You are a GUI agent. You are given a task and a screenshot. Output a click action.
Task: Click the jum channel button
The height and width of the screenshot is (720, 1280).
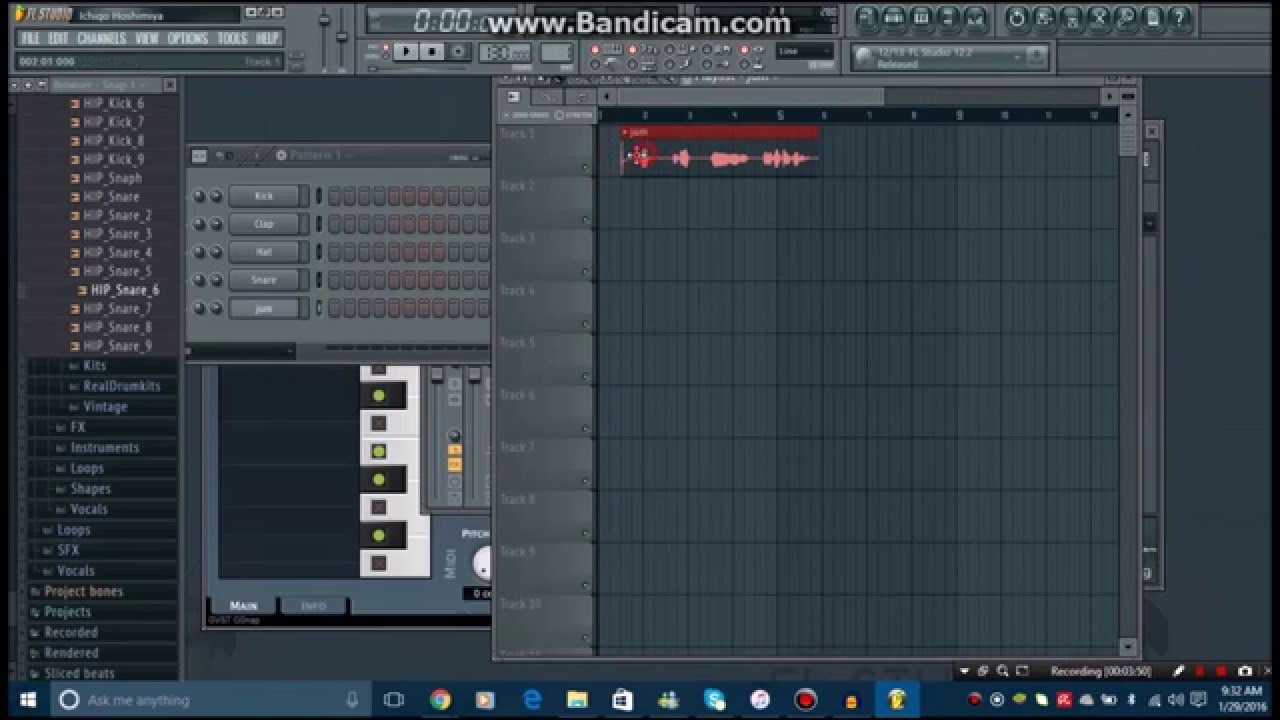click(x=263, y=308)
